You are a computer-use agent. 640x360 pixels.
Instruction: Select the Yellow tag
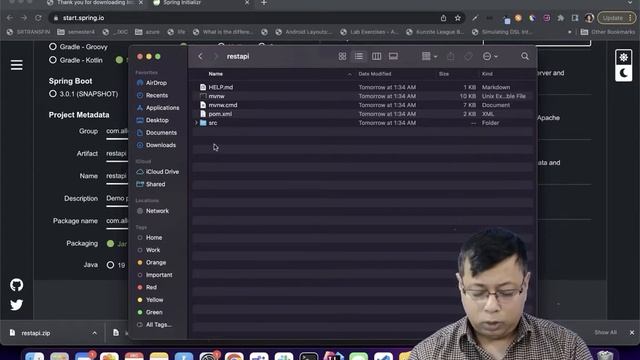tap(154, 300)
